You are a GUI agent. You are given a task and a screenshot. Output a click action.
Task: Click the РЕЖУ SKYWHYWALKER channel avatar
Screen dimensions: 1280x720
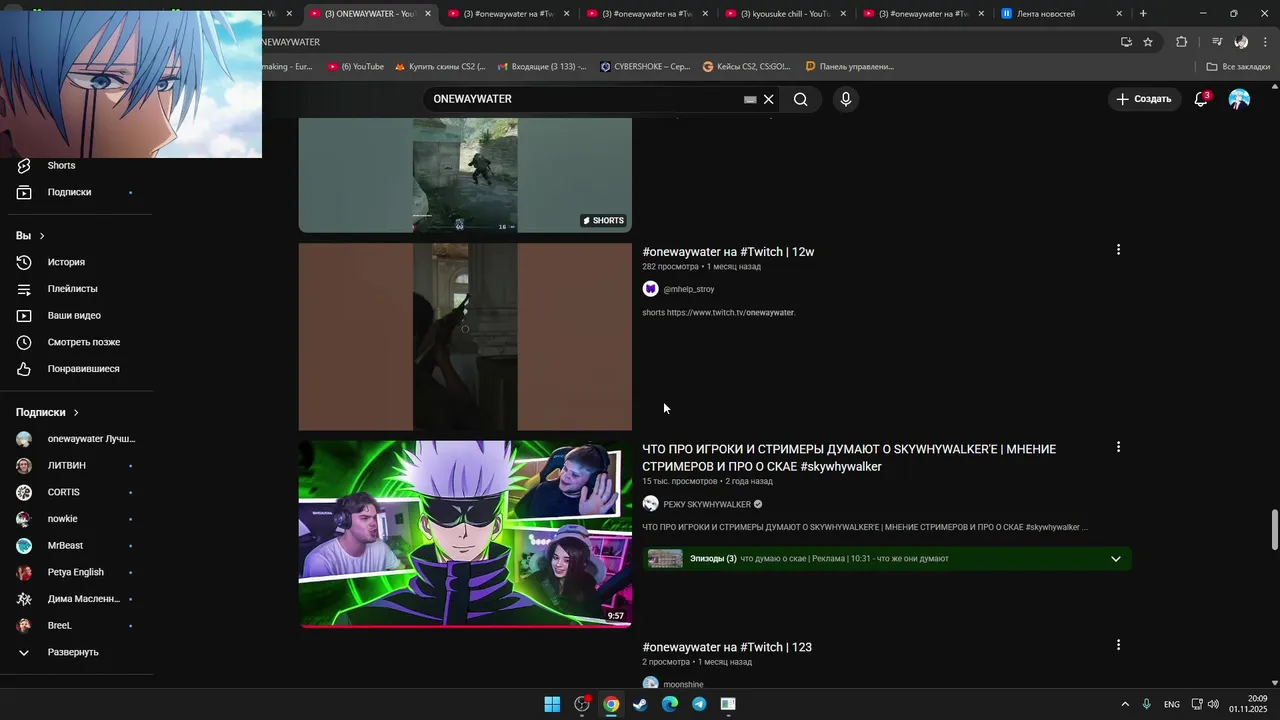650,504
